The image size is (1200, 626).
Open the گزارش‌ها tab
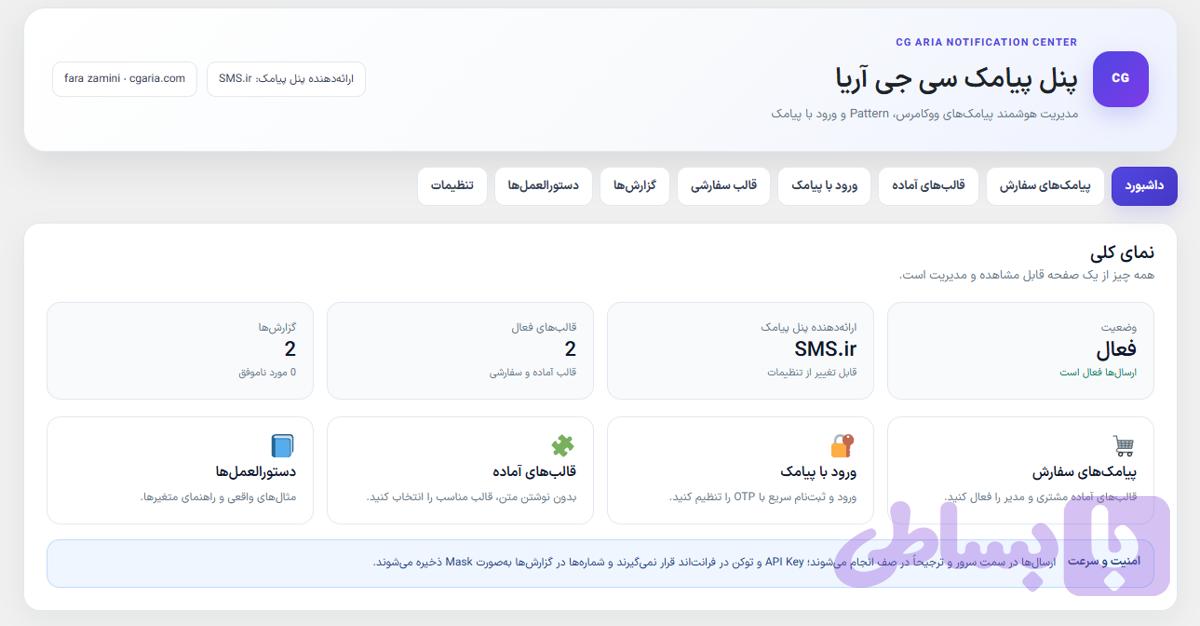pyautogui.click(x=634, y=186)
